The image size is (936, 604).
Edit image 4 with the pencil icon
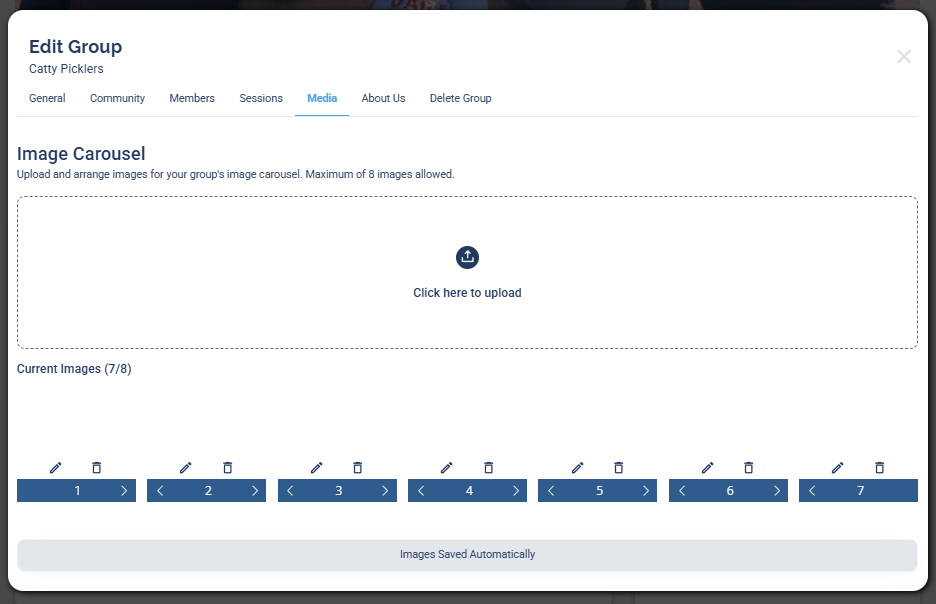pyautogui.click(x=447, y=468)
